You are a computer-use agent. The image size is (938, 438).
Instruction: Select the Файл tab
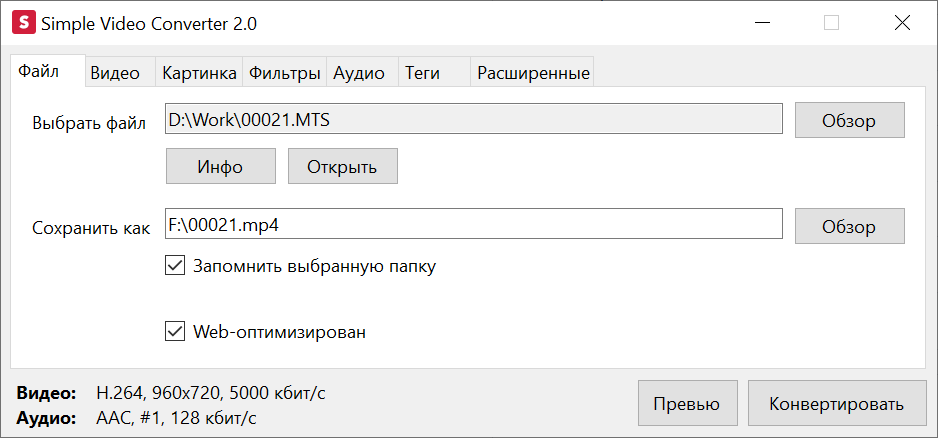(48, 71)
